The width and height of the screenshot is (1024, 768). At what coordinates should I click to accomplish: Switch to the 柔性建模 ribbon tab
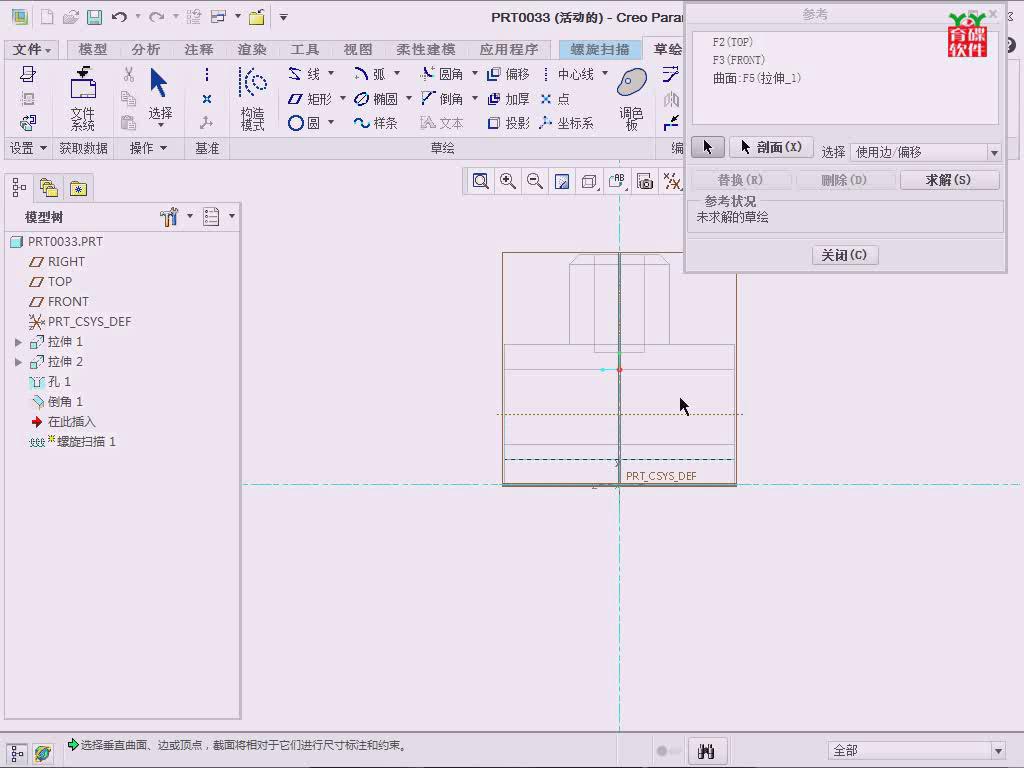point(426,49)
